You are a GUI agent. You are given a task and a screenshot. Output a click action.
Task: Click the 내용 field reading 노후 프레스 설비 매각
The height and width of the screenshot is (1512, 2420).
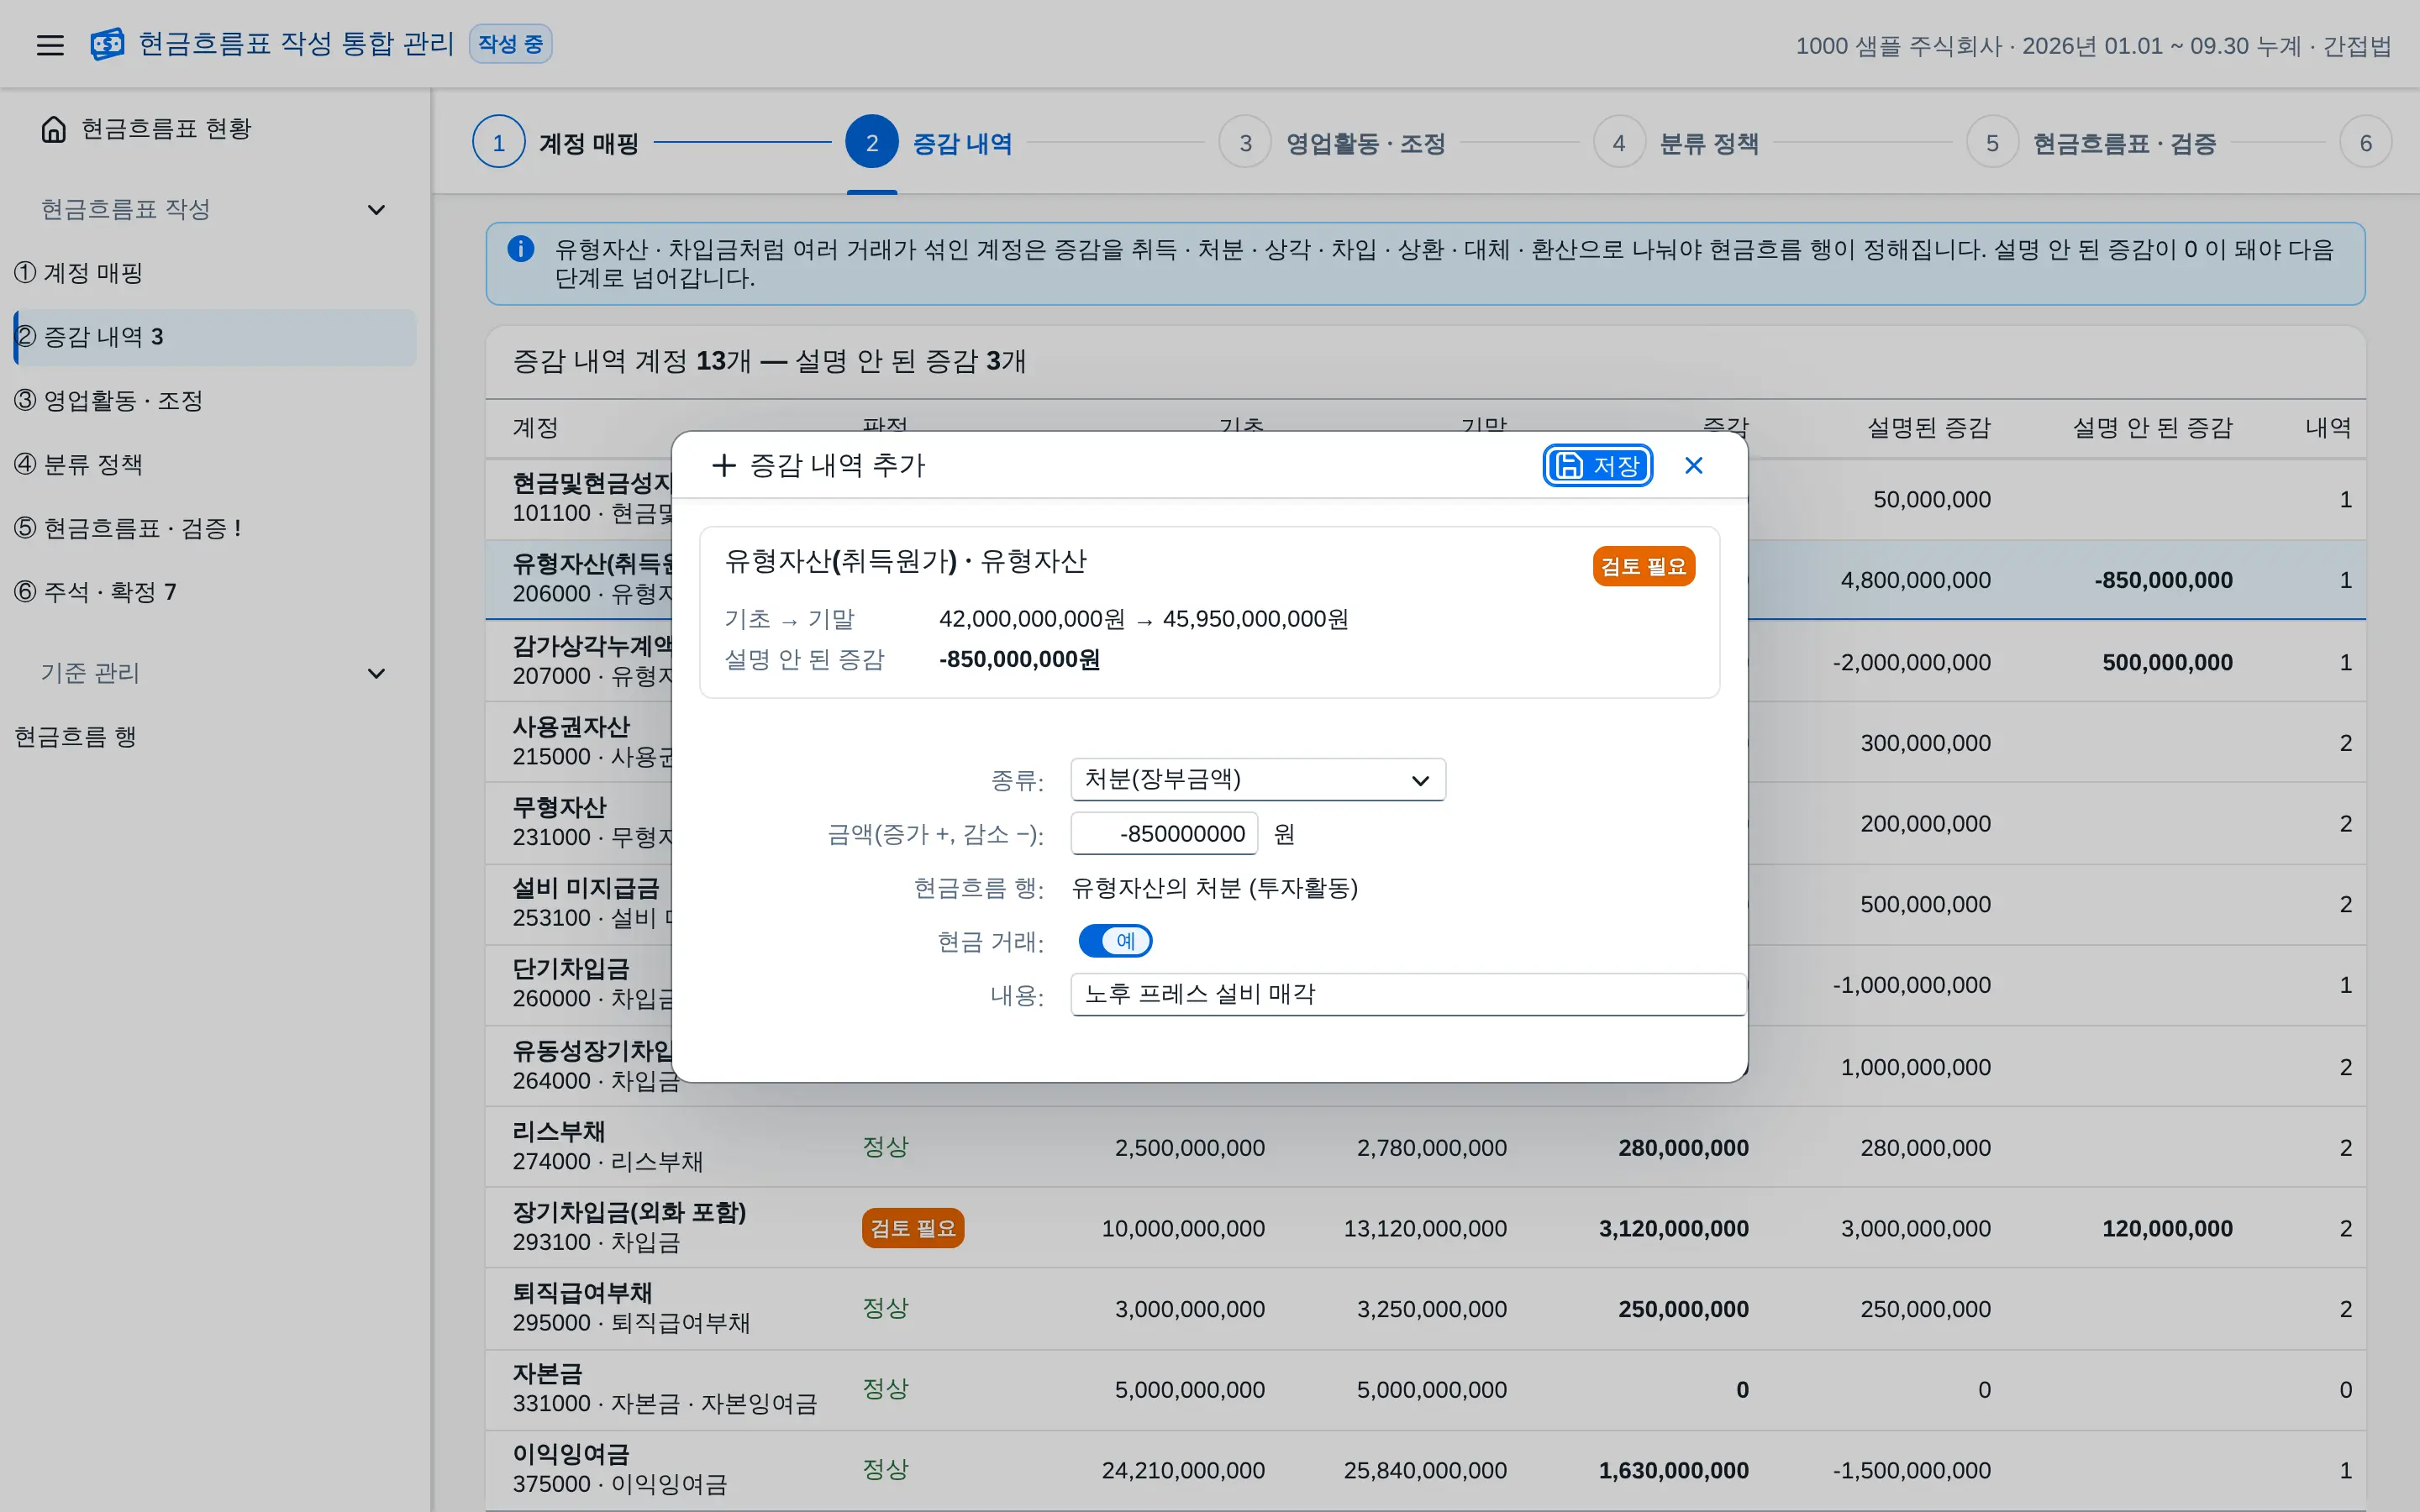[1408, 994]
